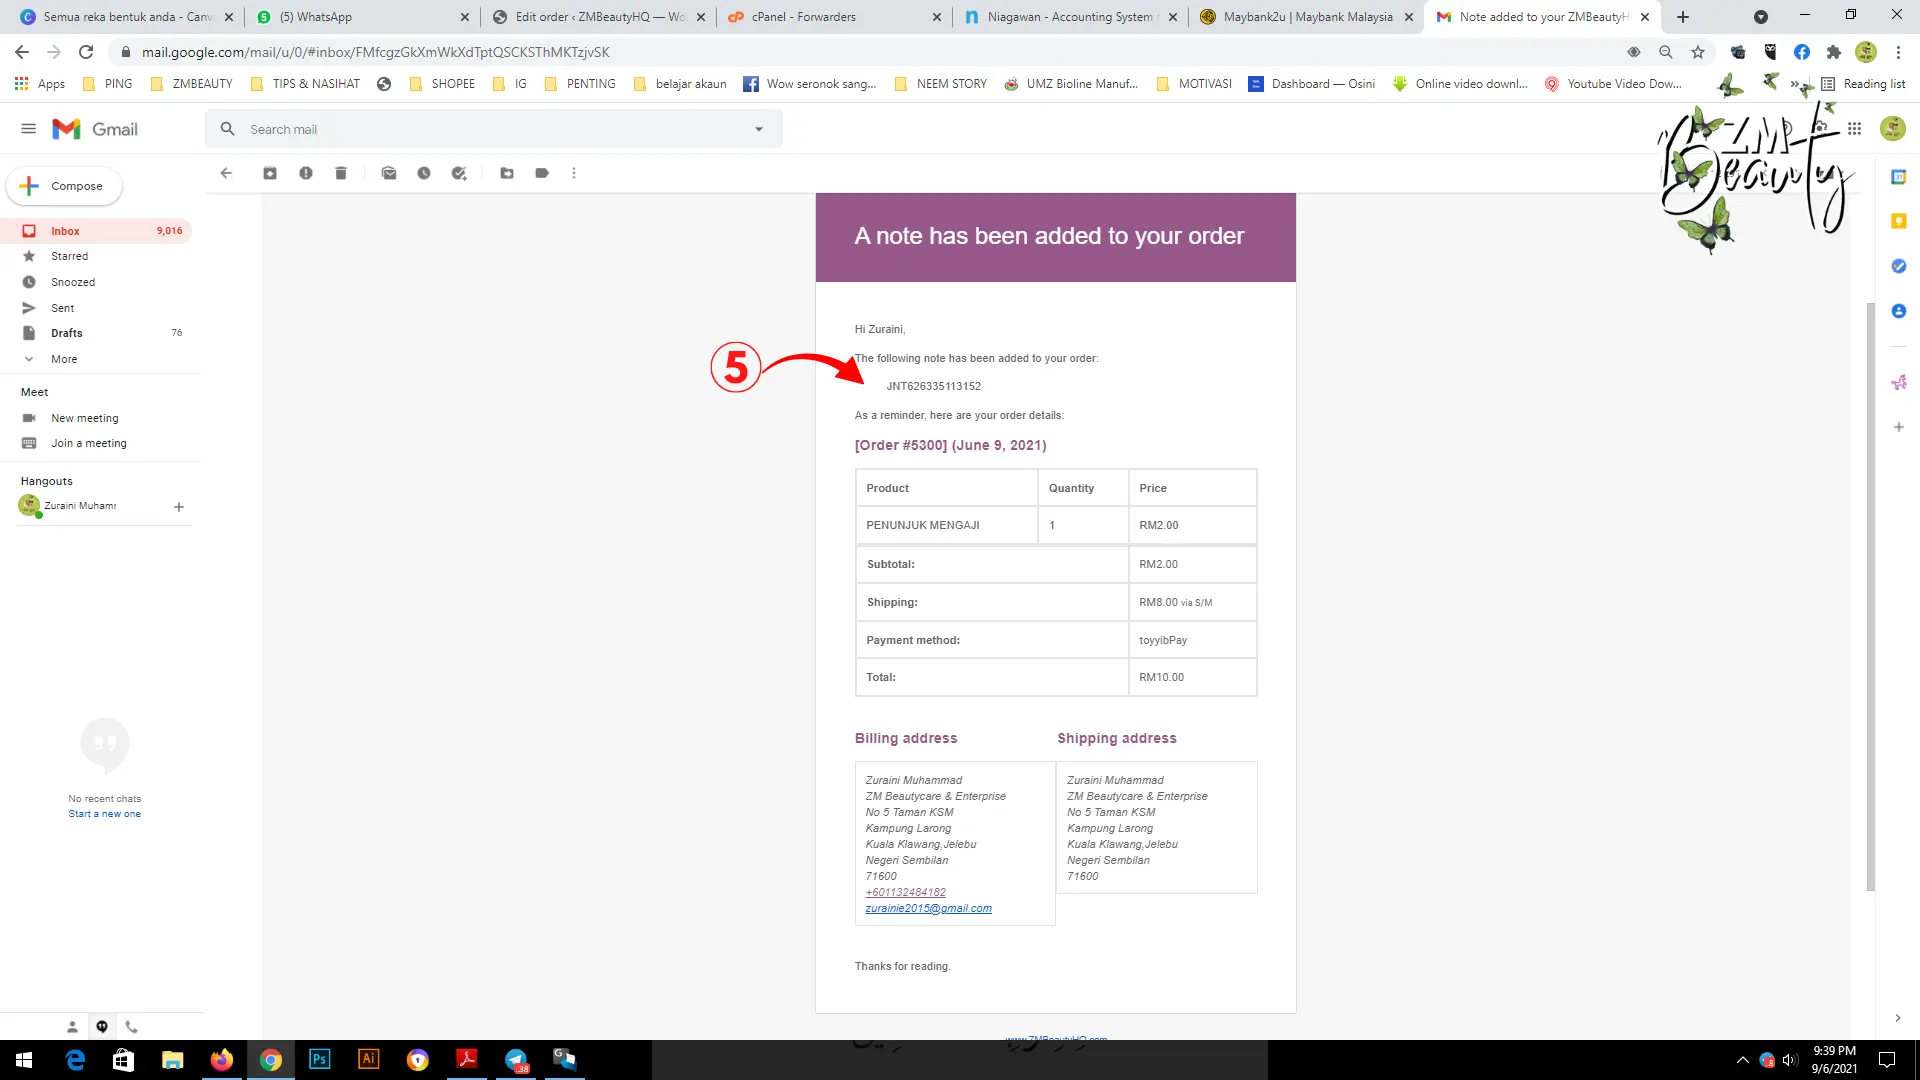Open Hangouts phone calls tab
Screen dimensions: 1920x1080
pos(132,1026)
